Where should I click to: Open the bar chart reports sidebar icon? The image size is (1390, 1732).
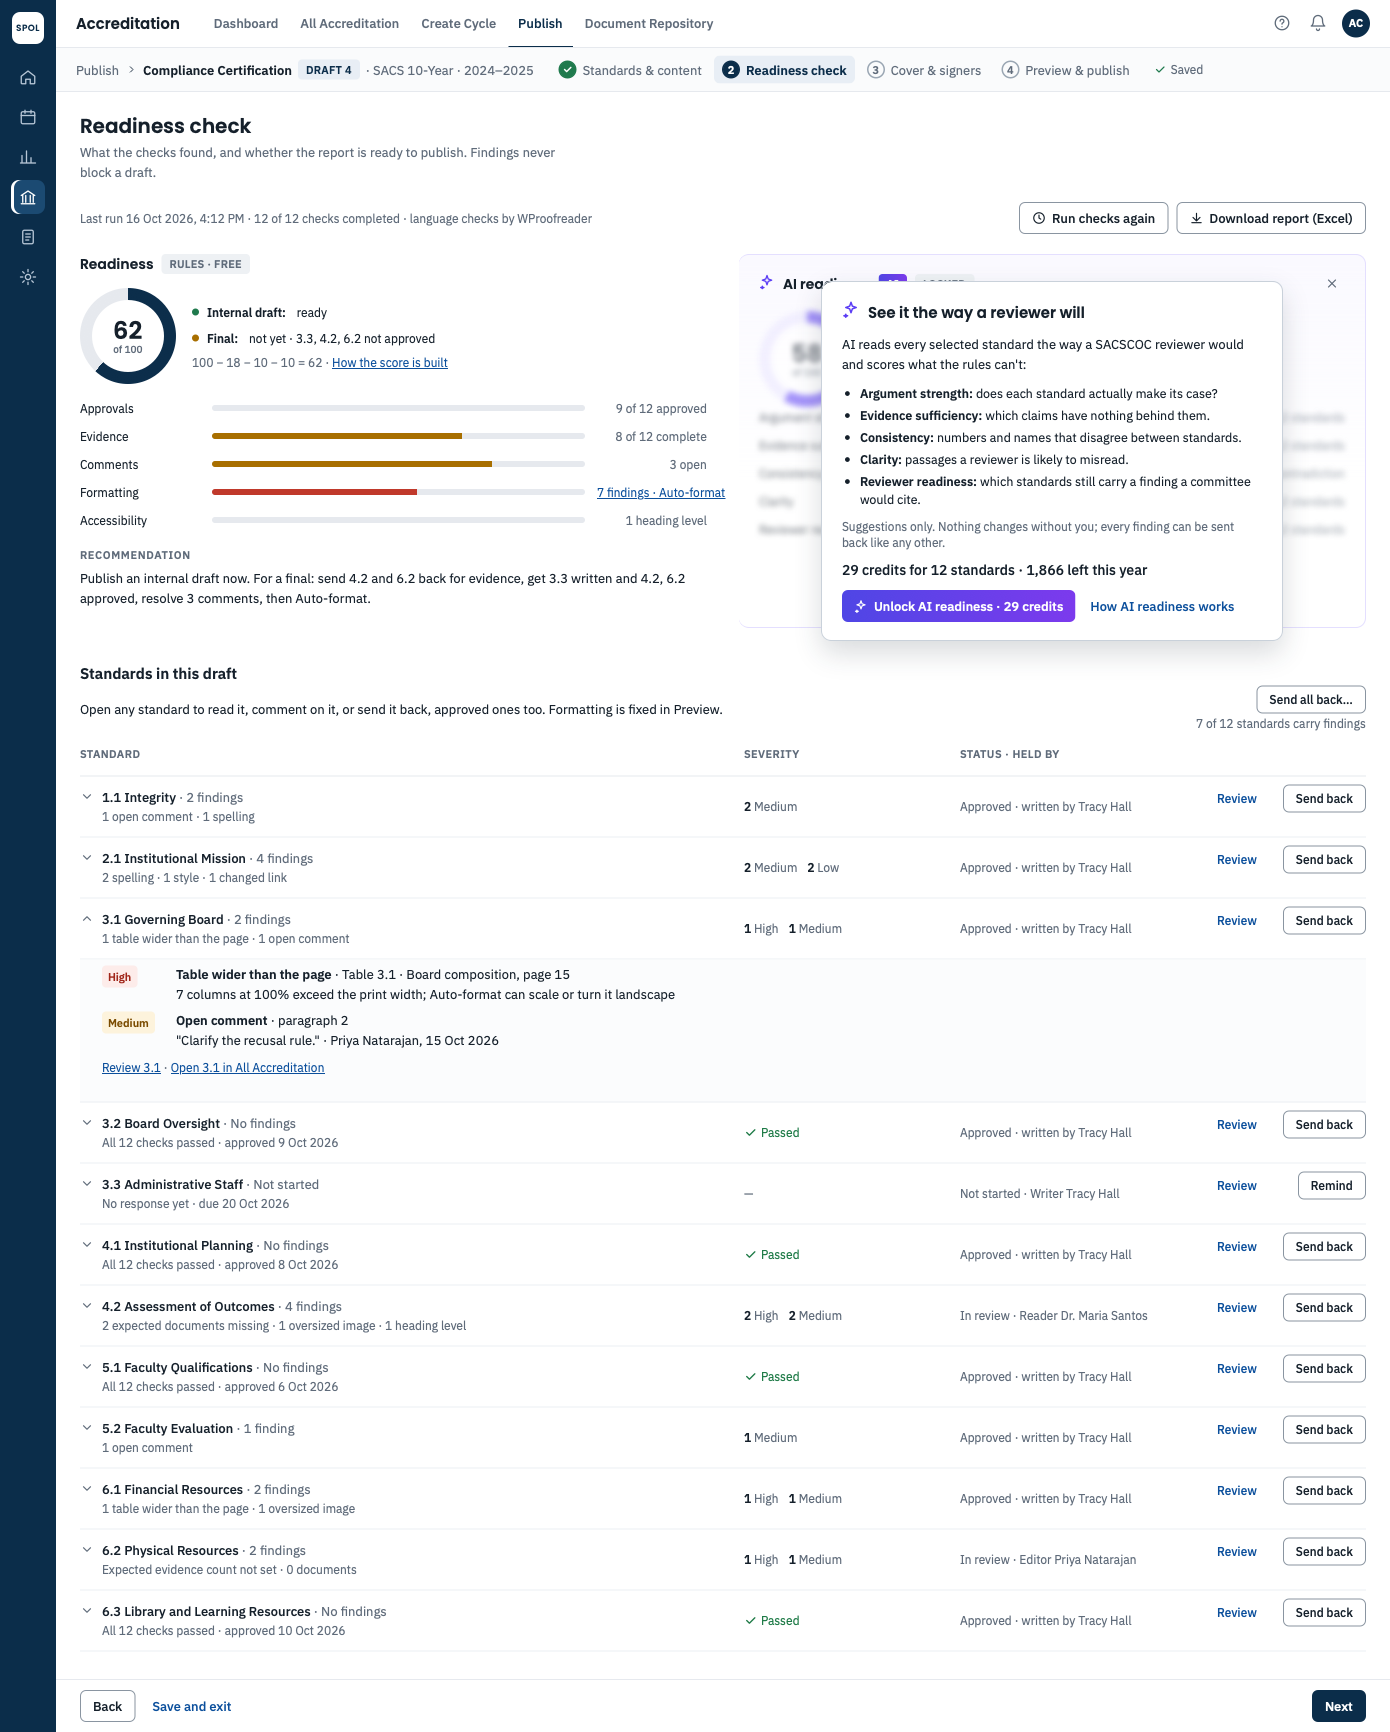(28, 157)
